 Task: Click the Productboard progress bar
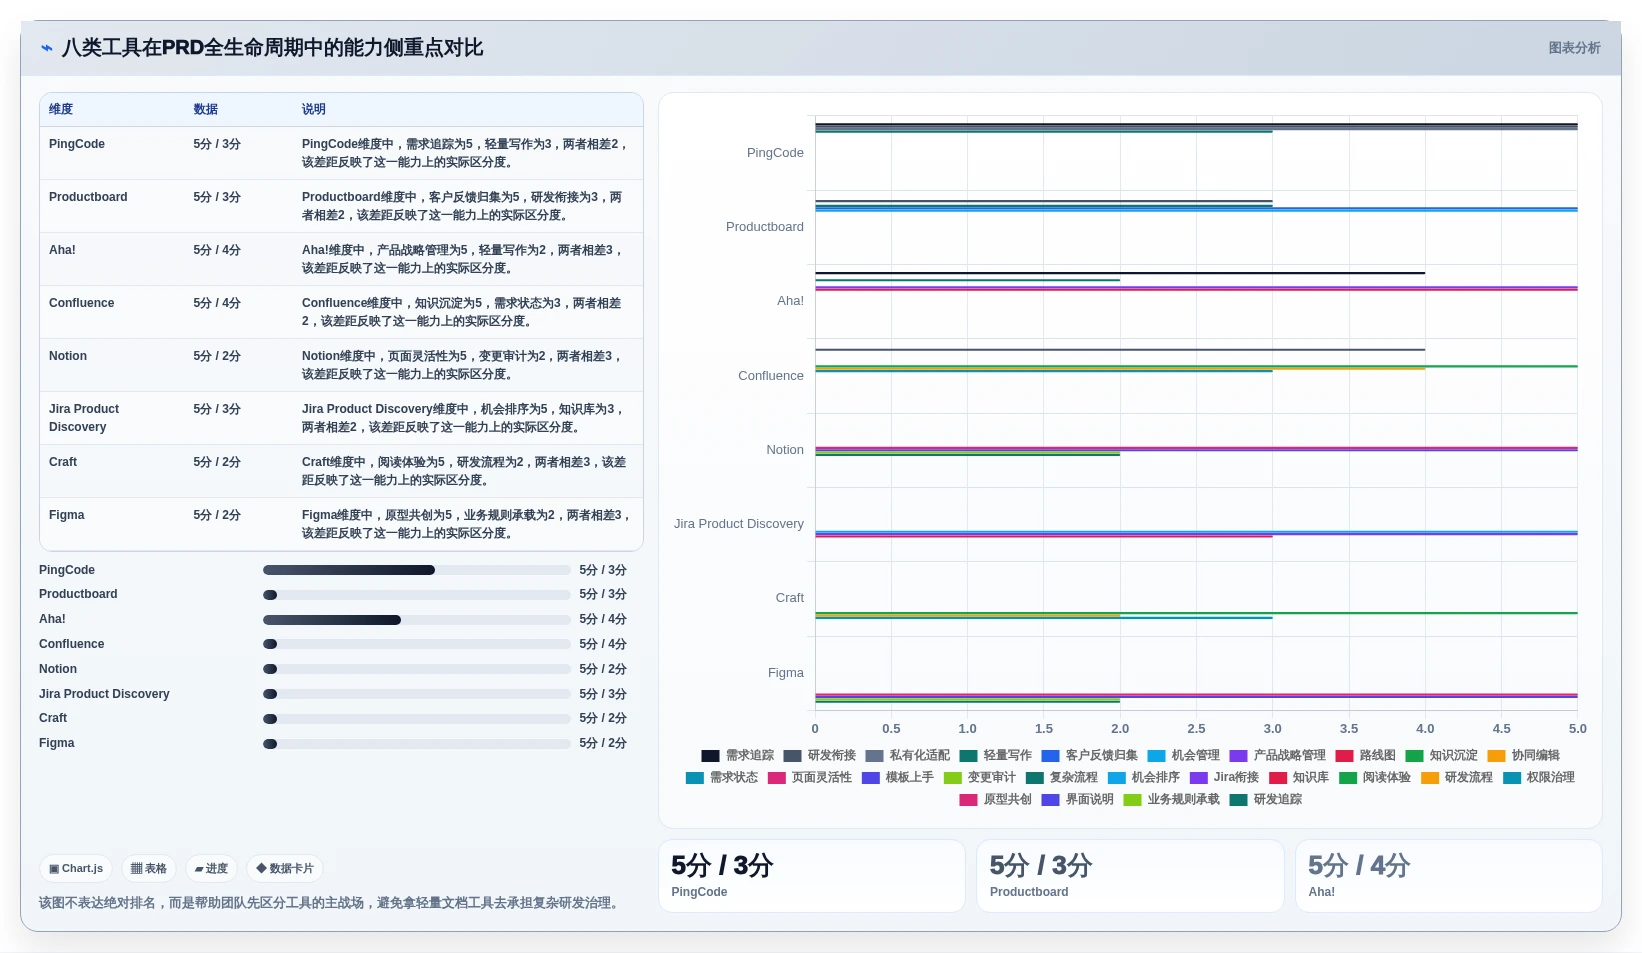click(417, 595)
